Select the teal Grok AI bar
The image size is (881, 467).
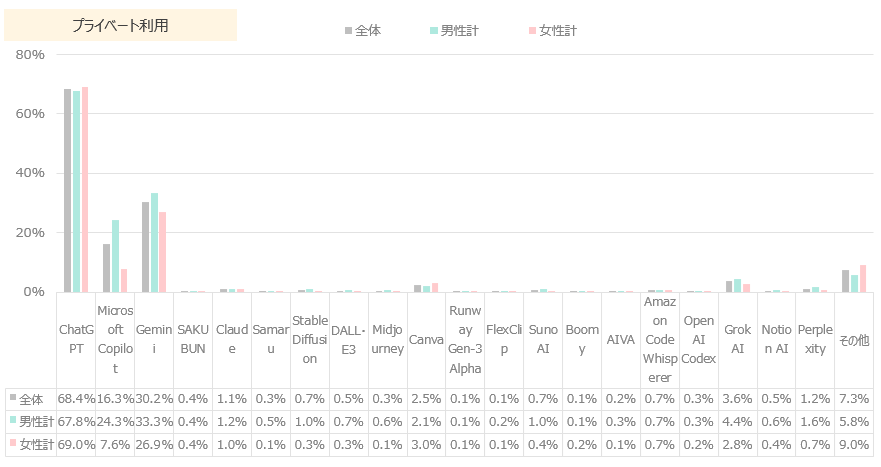737,285
